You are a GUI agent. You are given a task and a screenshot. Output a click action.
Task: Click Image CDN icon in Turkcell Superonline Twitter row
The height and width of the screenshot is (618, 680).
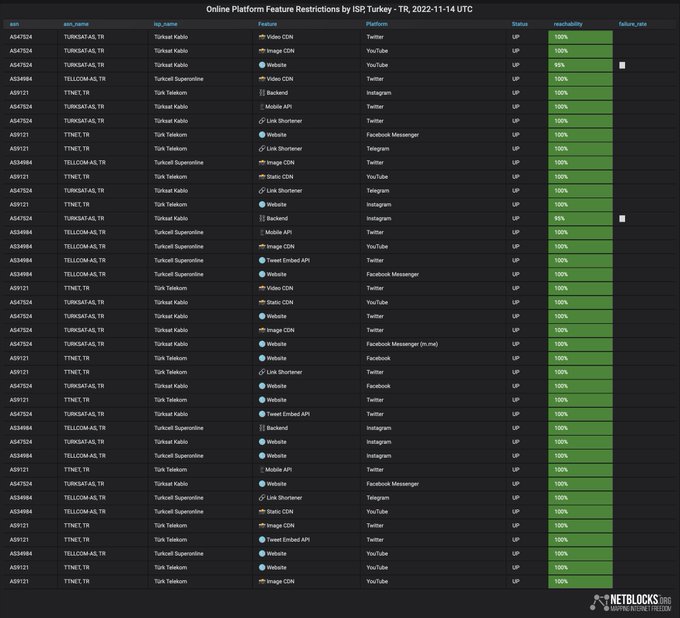pyautogui.click(x=262, y=163)
